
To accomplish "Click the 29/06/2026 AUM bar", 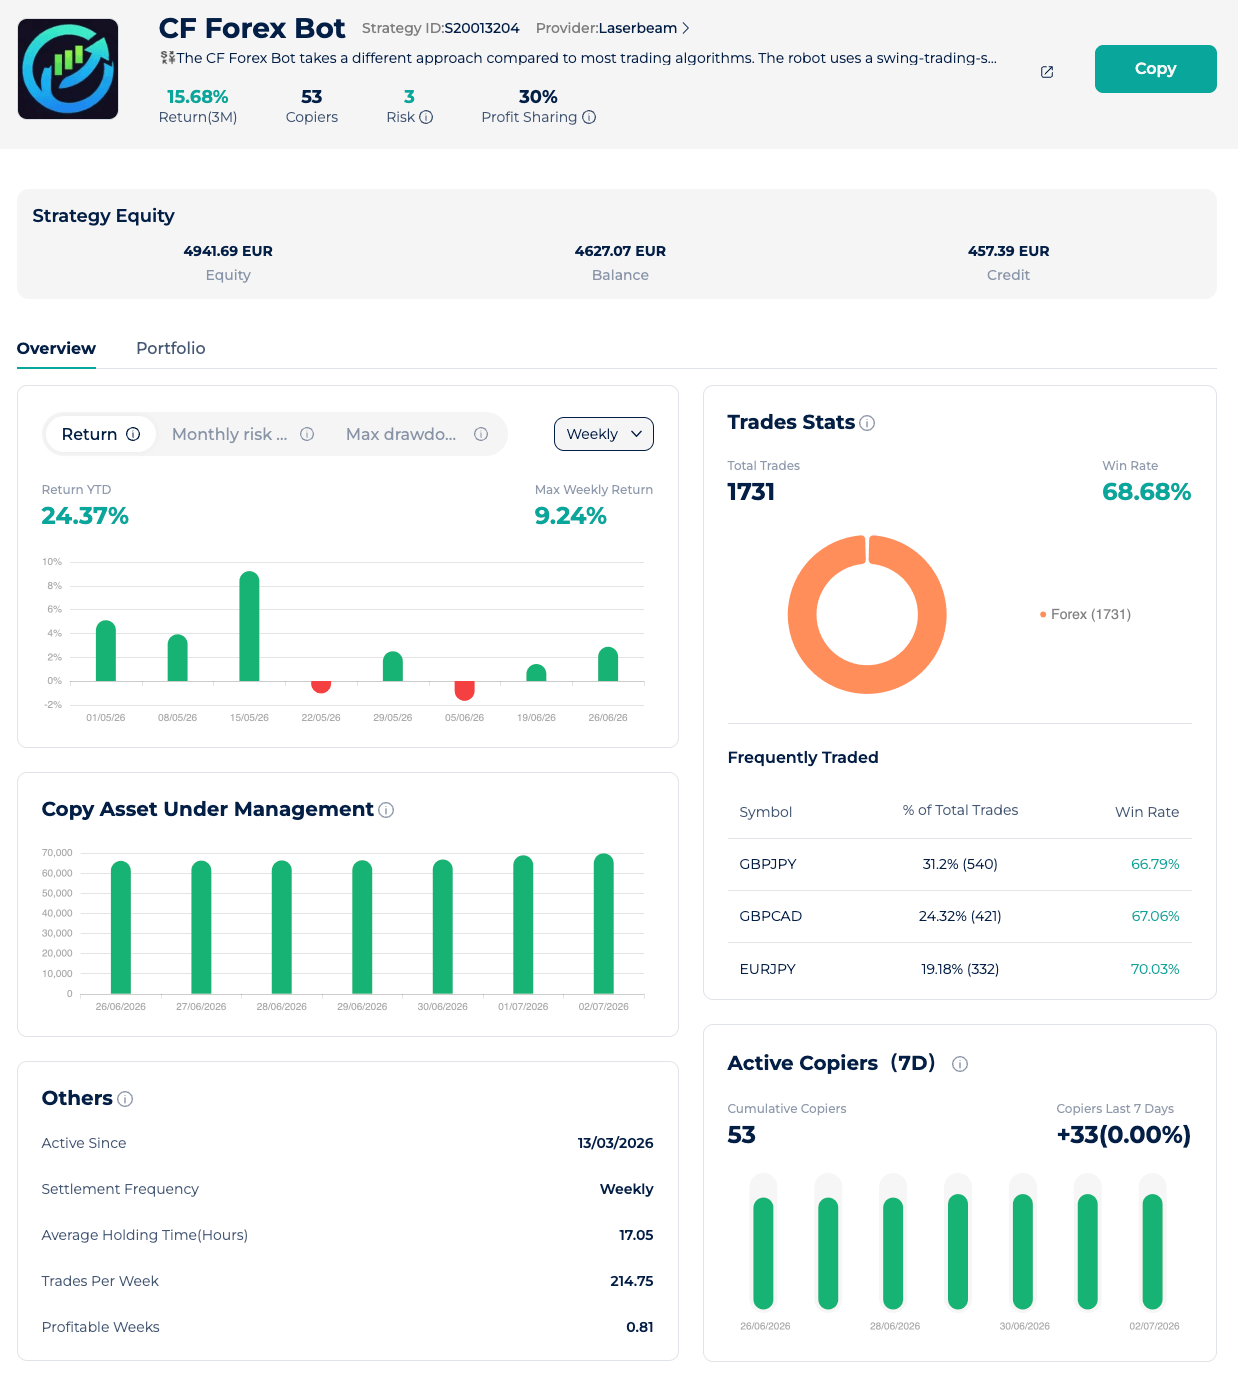I will point(362,928).
